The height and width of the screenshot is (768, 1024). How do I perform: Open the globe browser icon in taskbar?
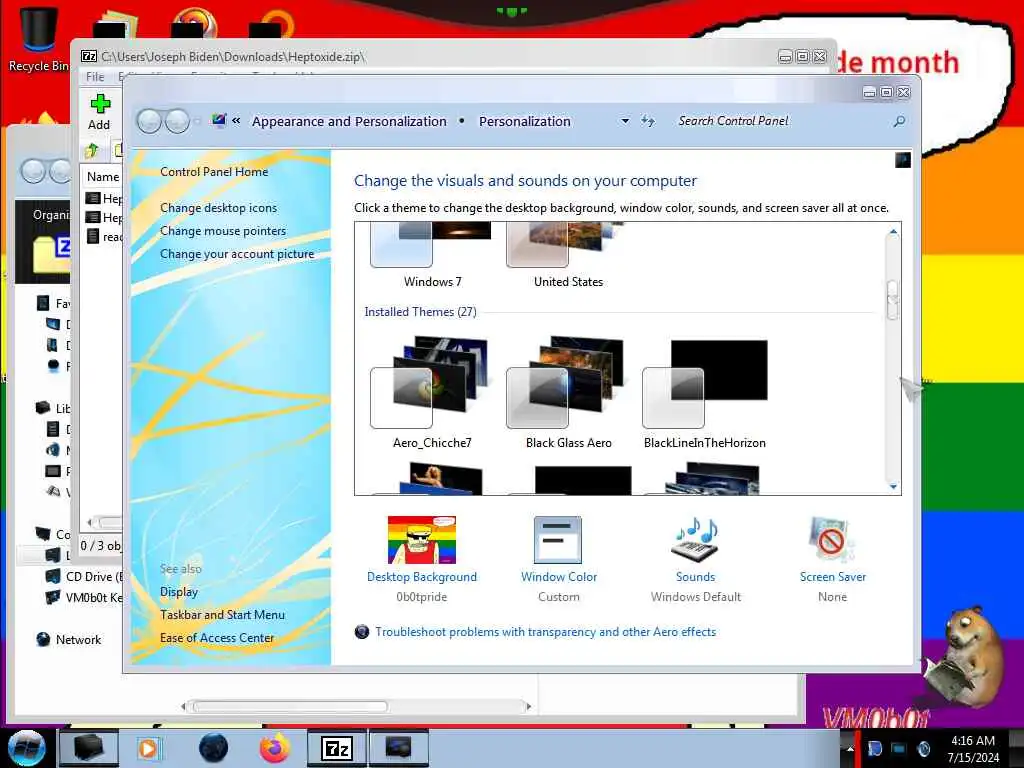213,748
